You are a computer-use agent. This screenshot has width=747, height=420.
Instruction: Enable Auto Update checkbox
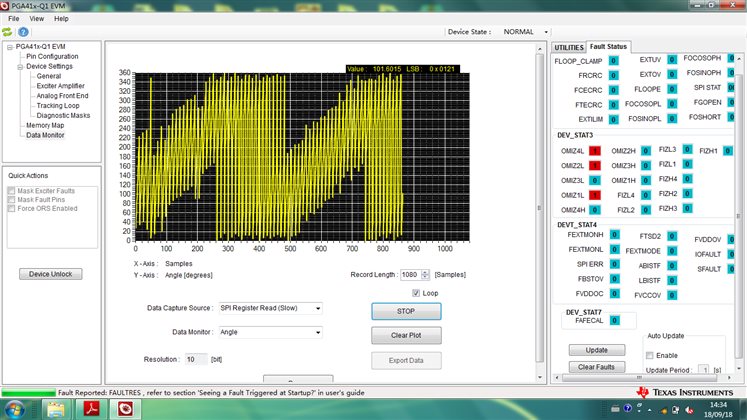pyautogui.click(x=649, y=356)
